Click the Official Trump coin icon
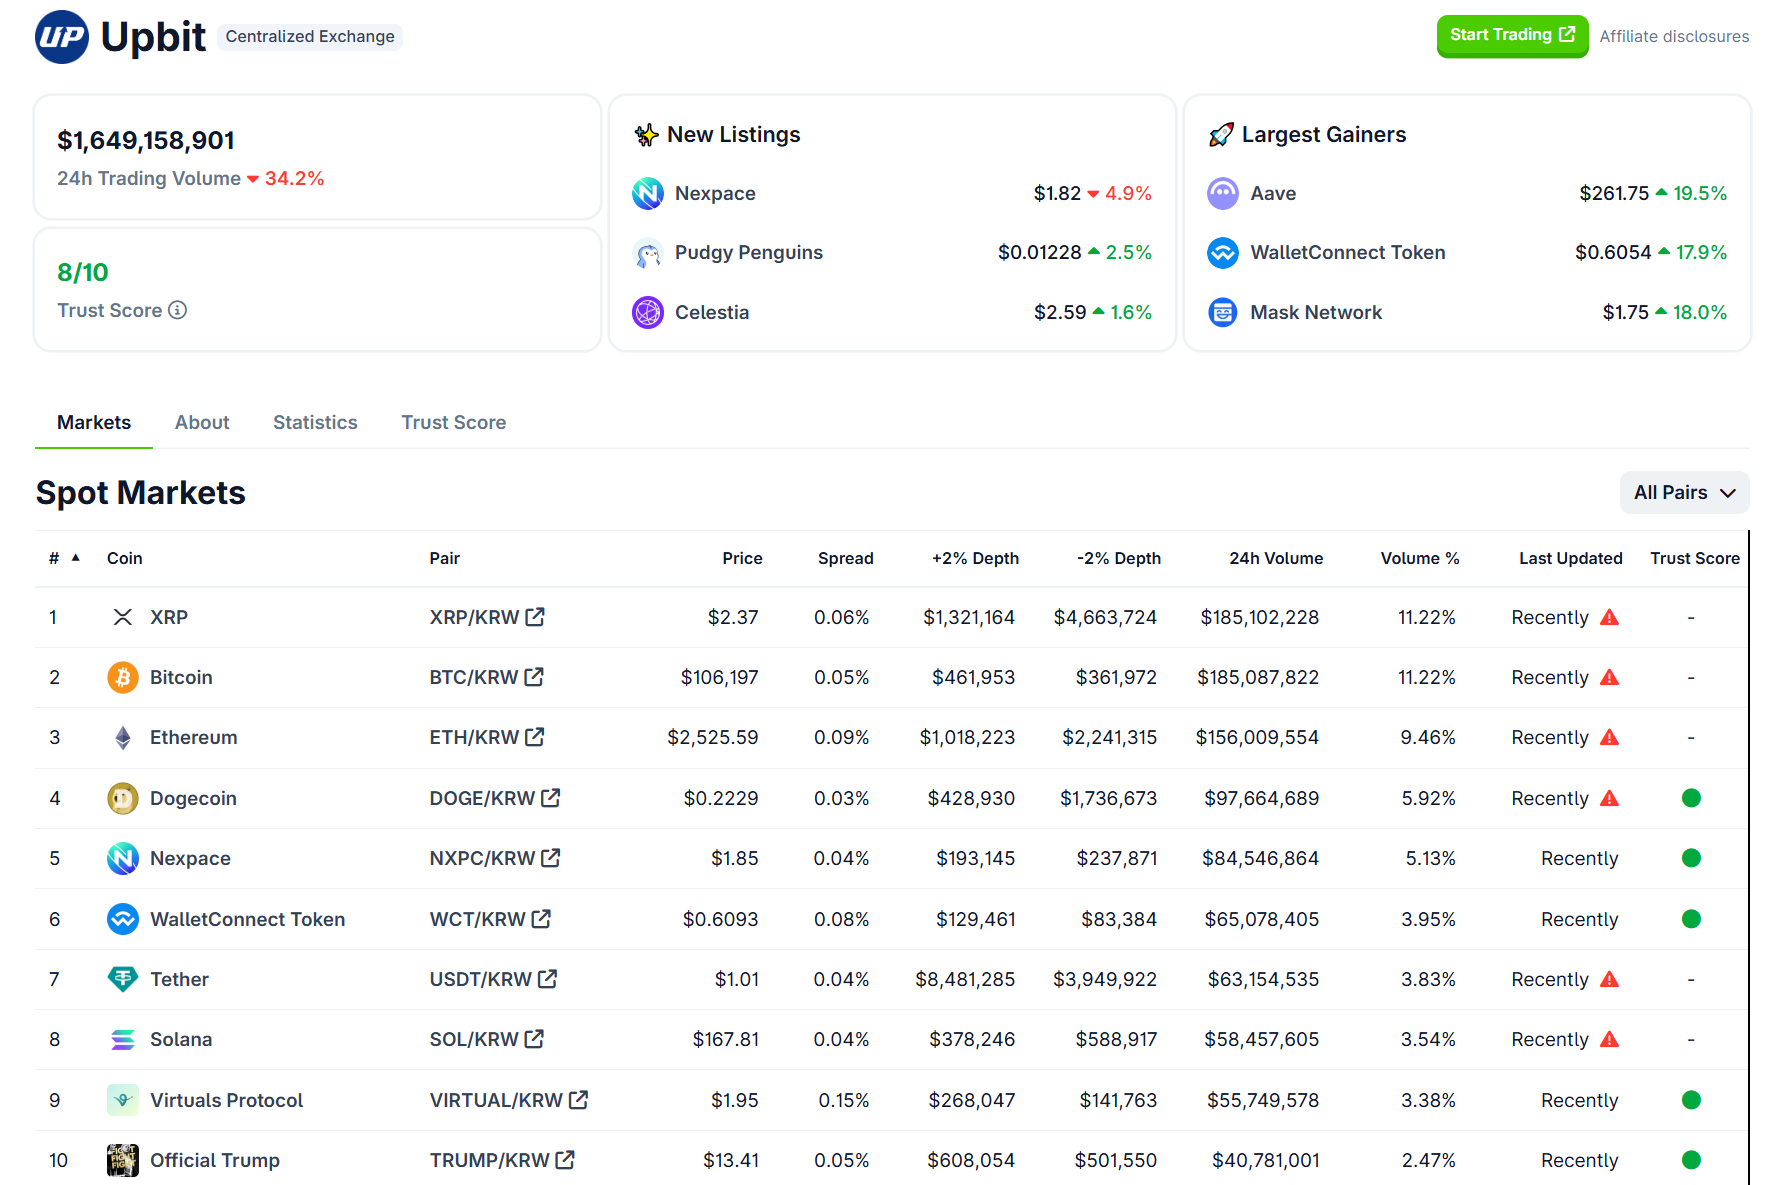This screenshot has height=1185, width=1784. 123,1160
